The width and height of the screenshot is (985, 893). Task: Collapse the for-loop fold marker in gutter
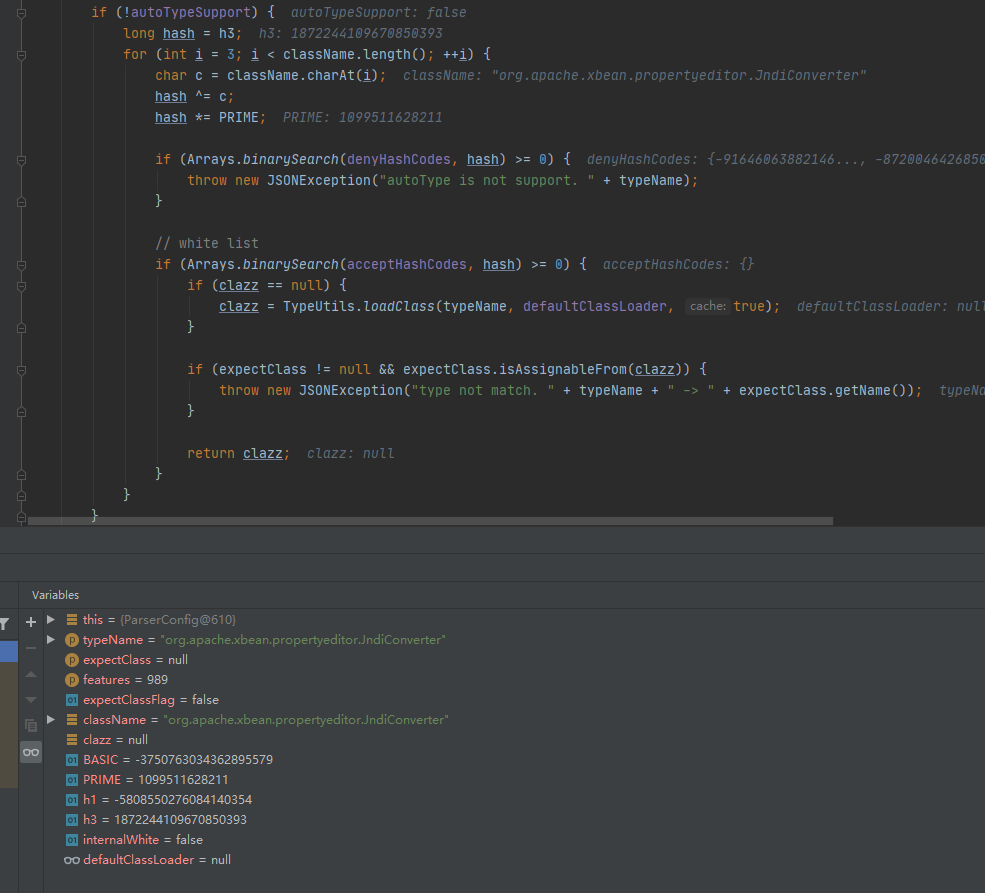[22, 54]
